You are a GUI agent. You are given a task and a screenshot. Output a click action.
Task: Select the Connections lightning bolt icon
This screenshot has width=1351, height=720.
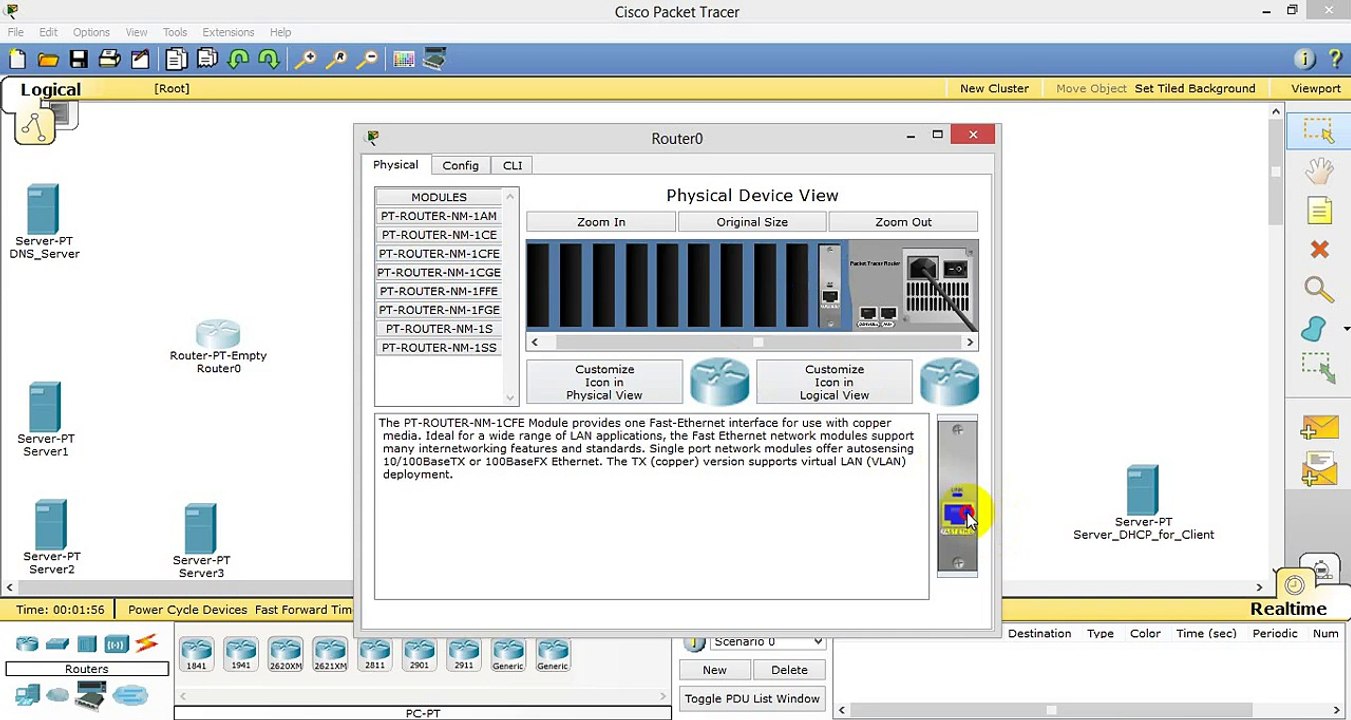[146, 643]
